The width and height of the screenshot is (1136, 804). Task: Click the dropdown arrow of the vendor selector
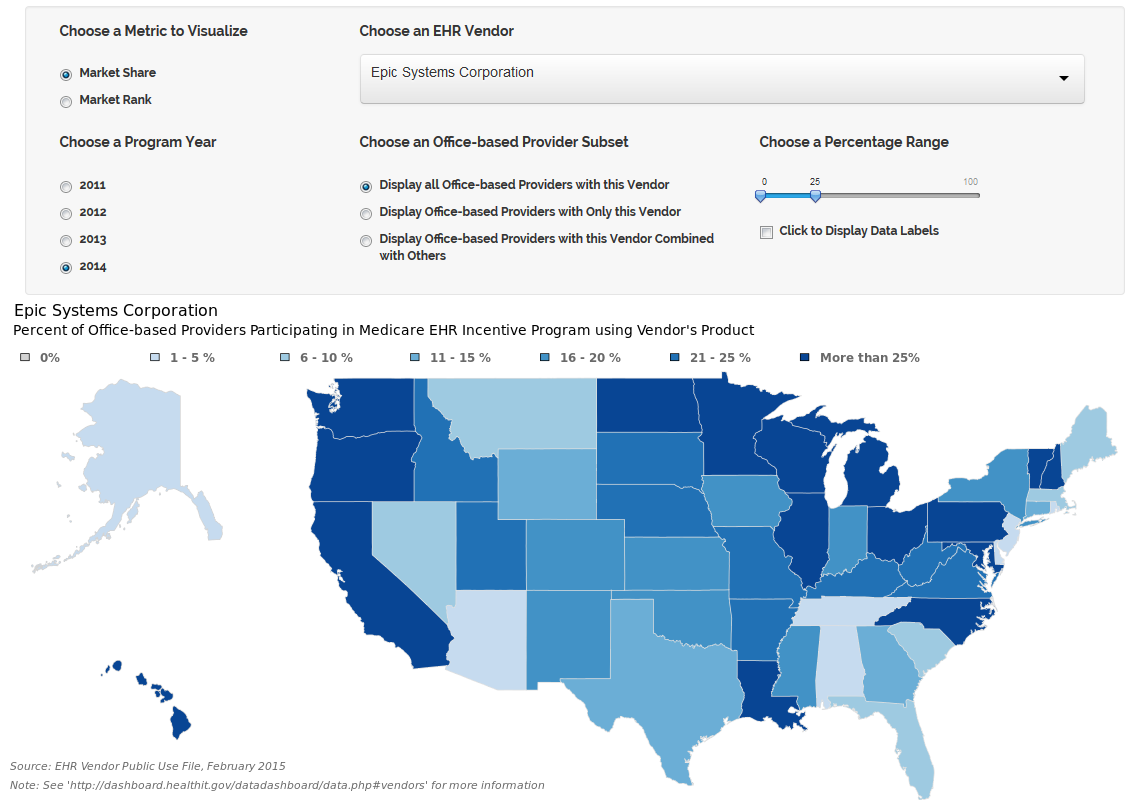click(1064, 78)
